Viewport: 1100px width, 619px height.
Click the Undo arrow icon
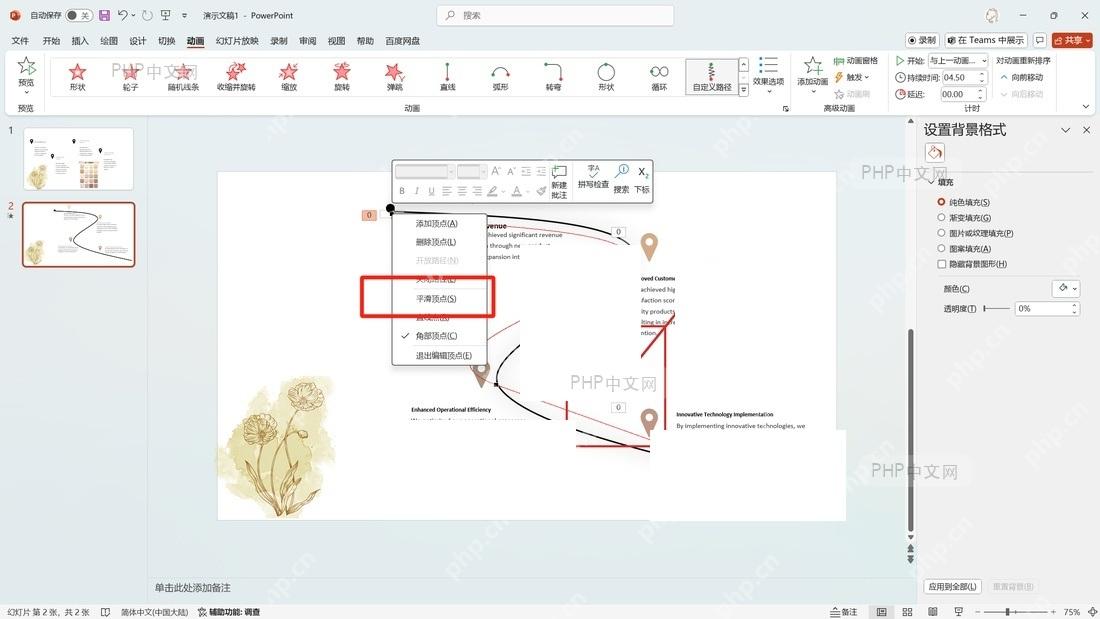tap(123, 15)
